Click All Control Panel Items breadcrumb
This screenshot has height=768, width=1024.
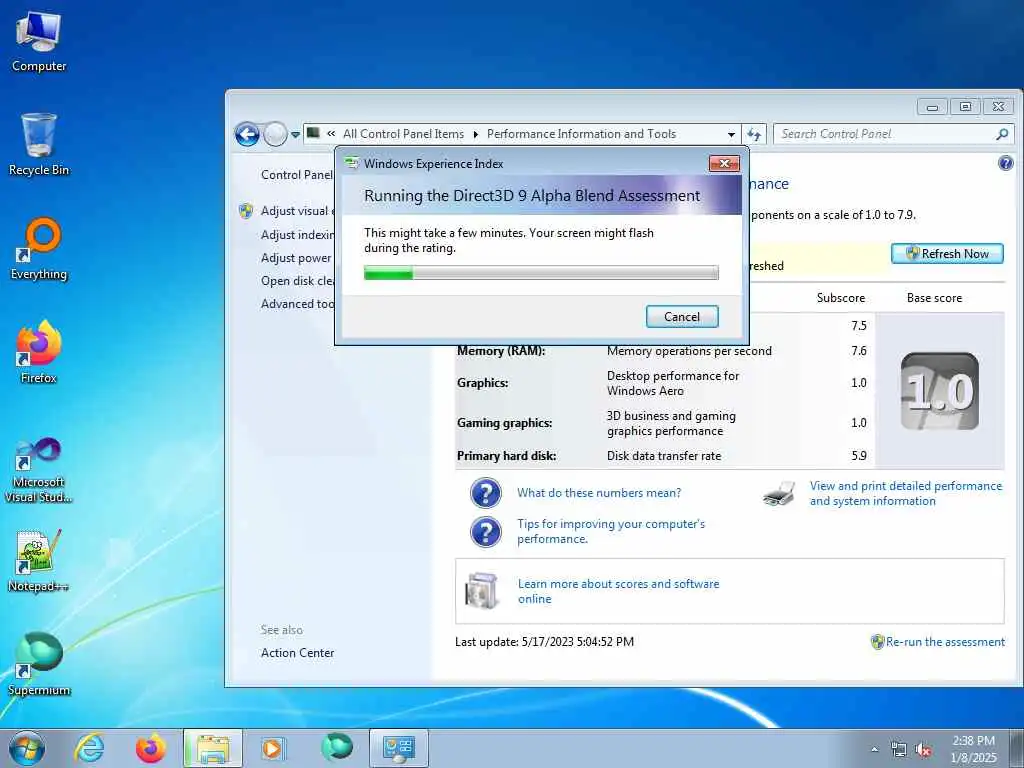pyautogui.click(x=404, y=134)
